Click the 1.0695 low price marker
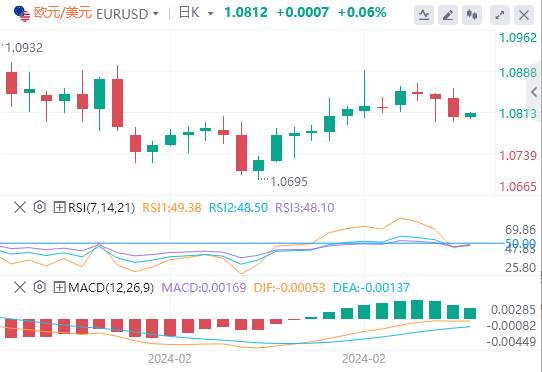Viewport: 542px width, 372px height. click(289, 182)
